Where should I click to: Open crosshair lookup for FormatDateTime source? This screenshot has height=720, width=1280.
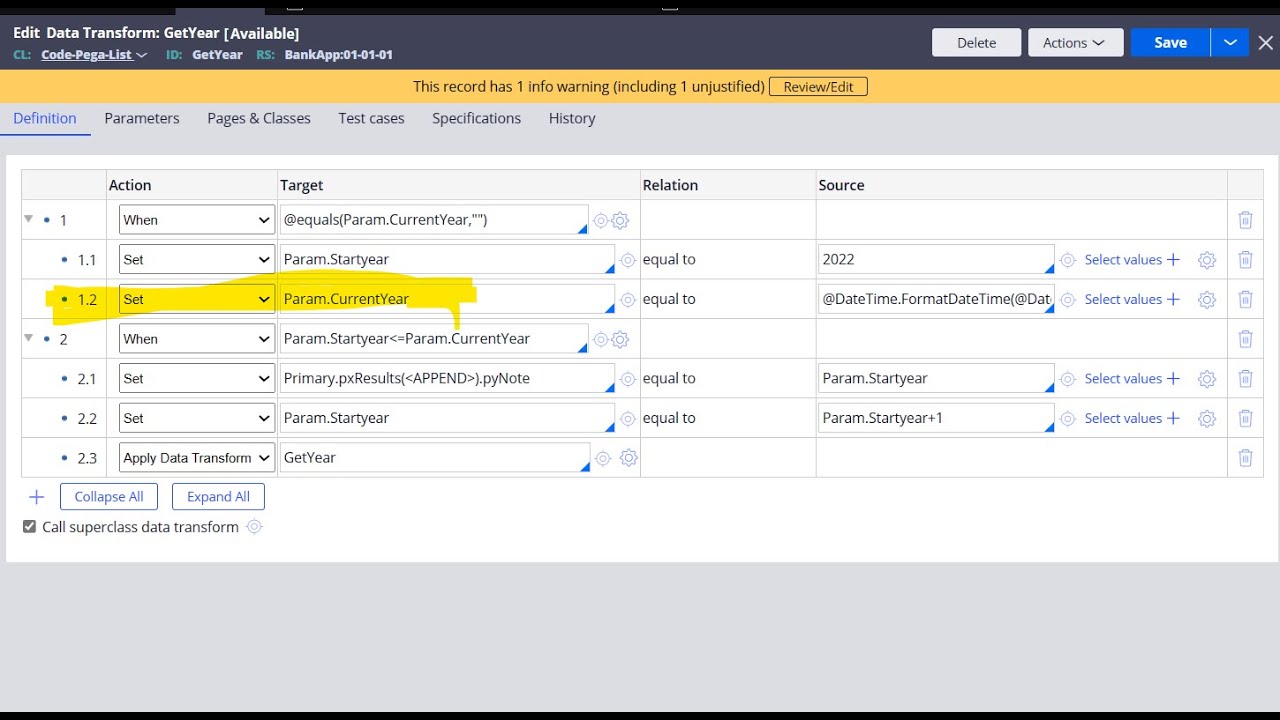pos(1068,299)
